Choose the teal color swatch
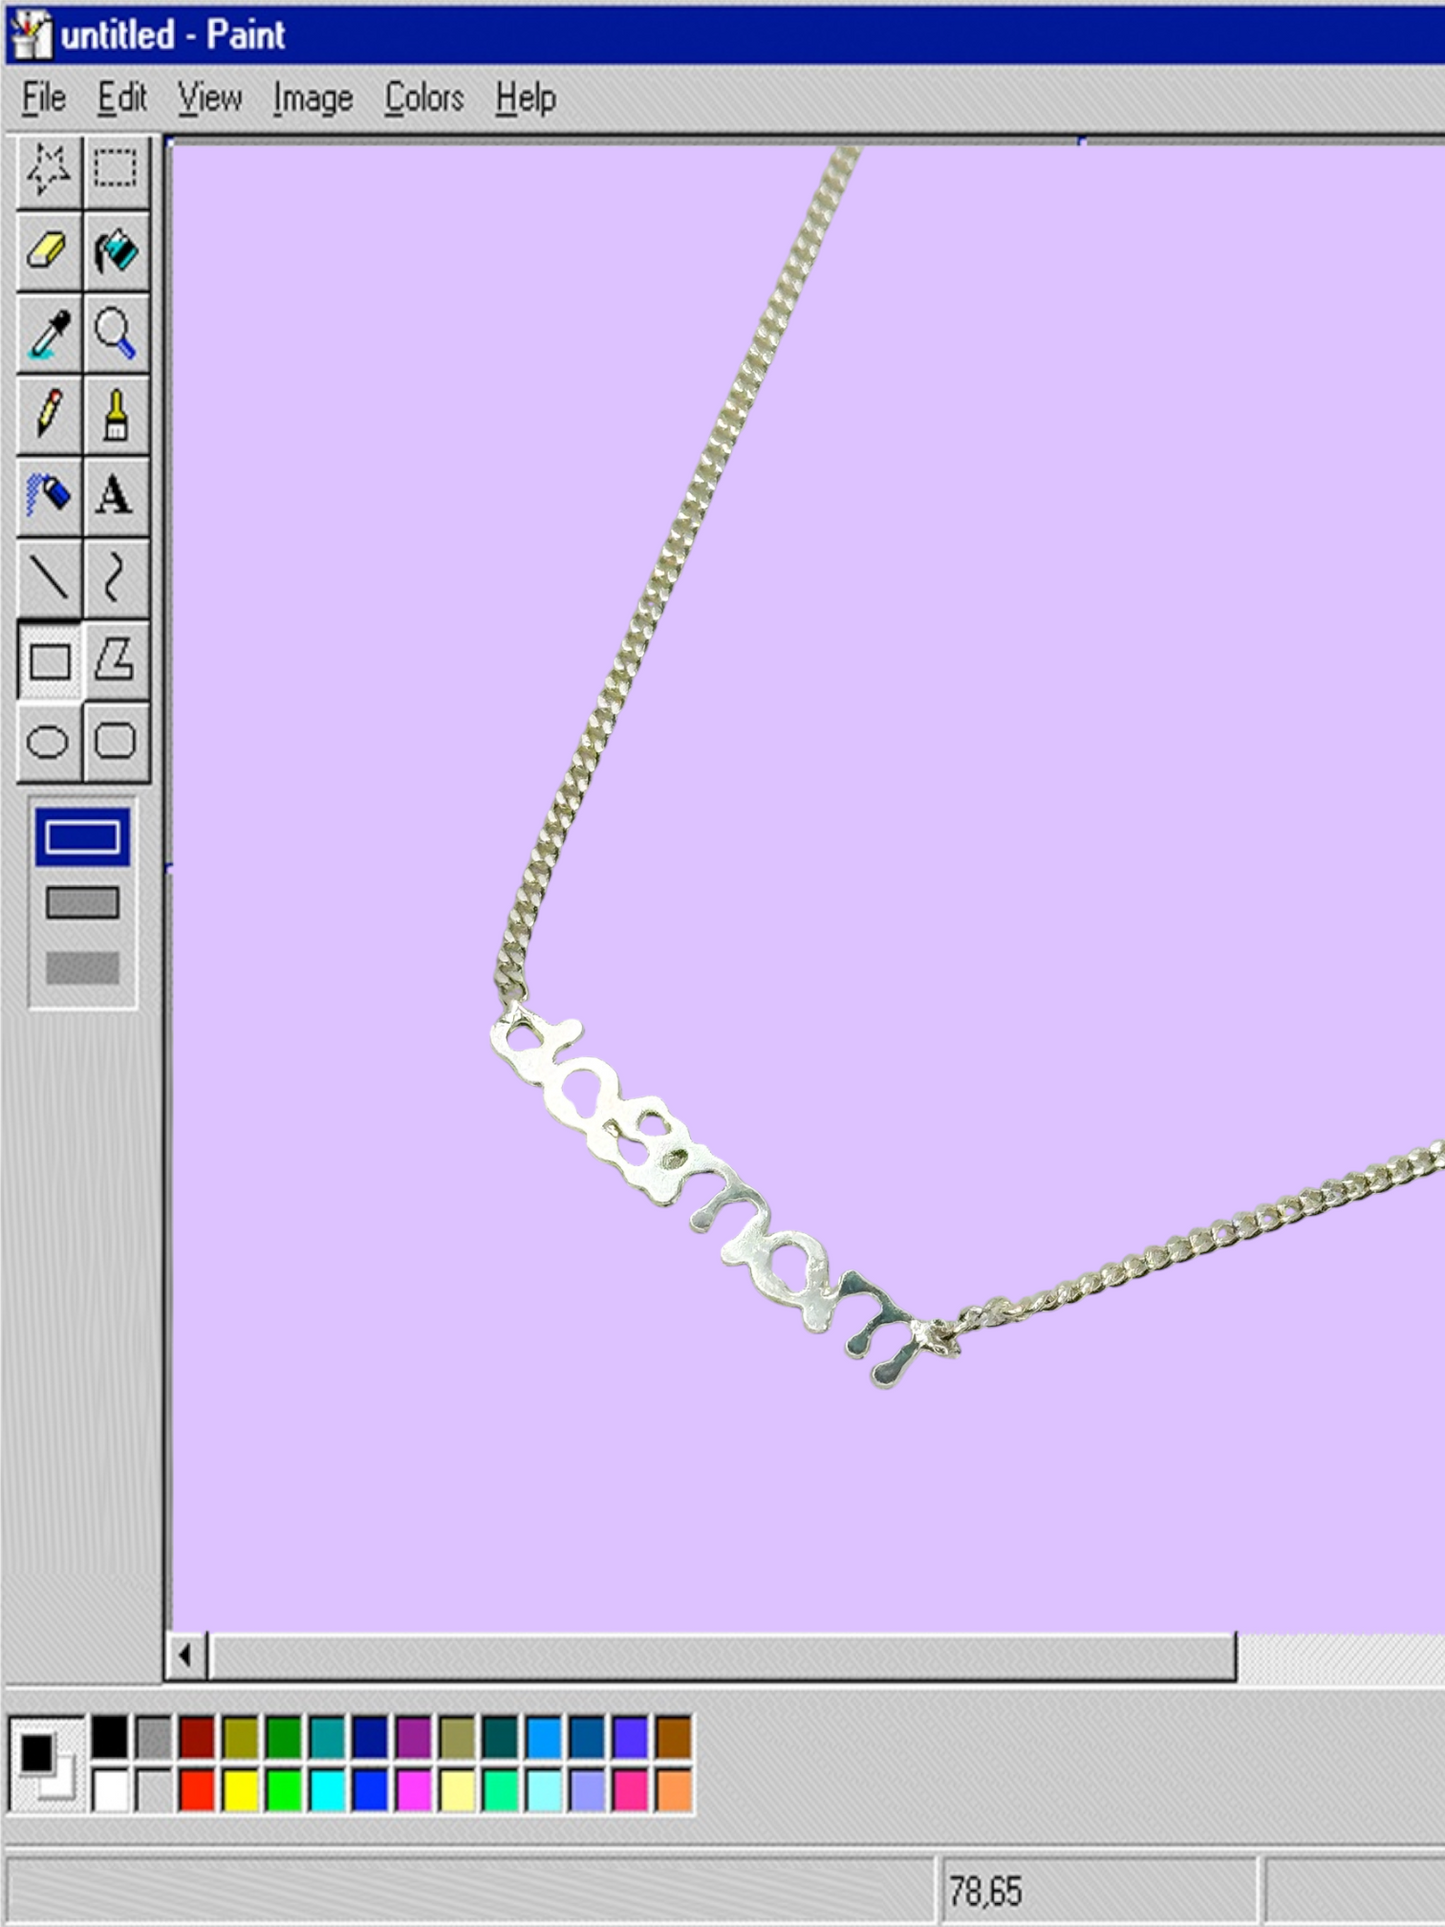Screen dimensions: 1445x1927 327,1737
